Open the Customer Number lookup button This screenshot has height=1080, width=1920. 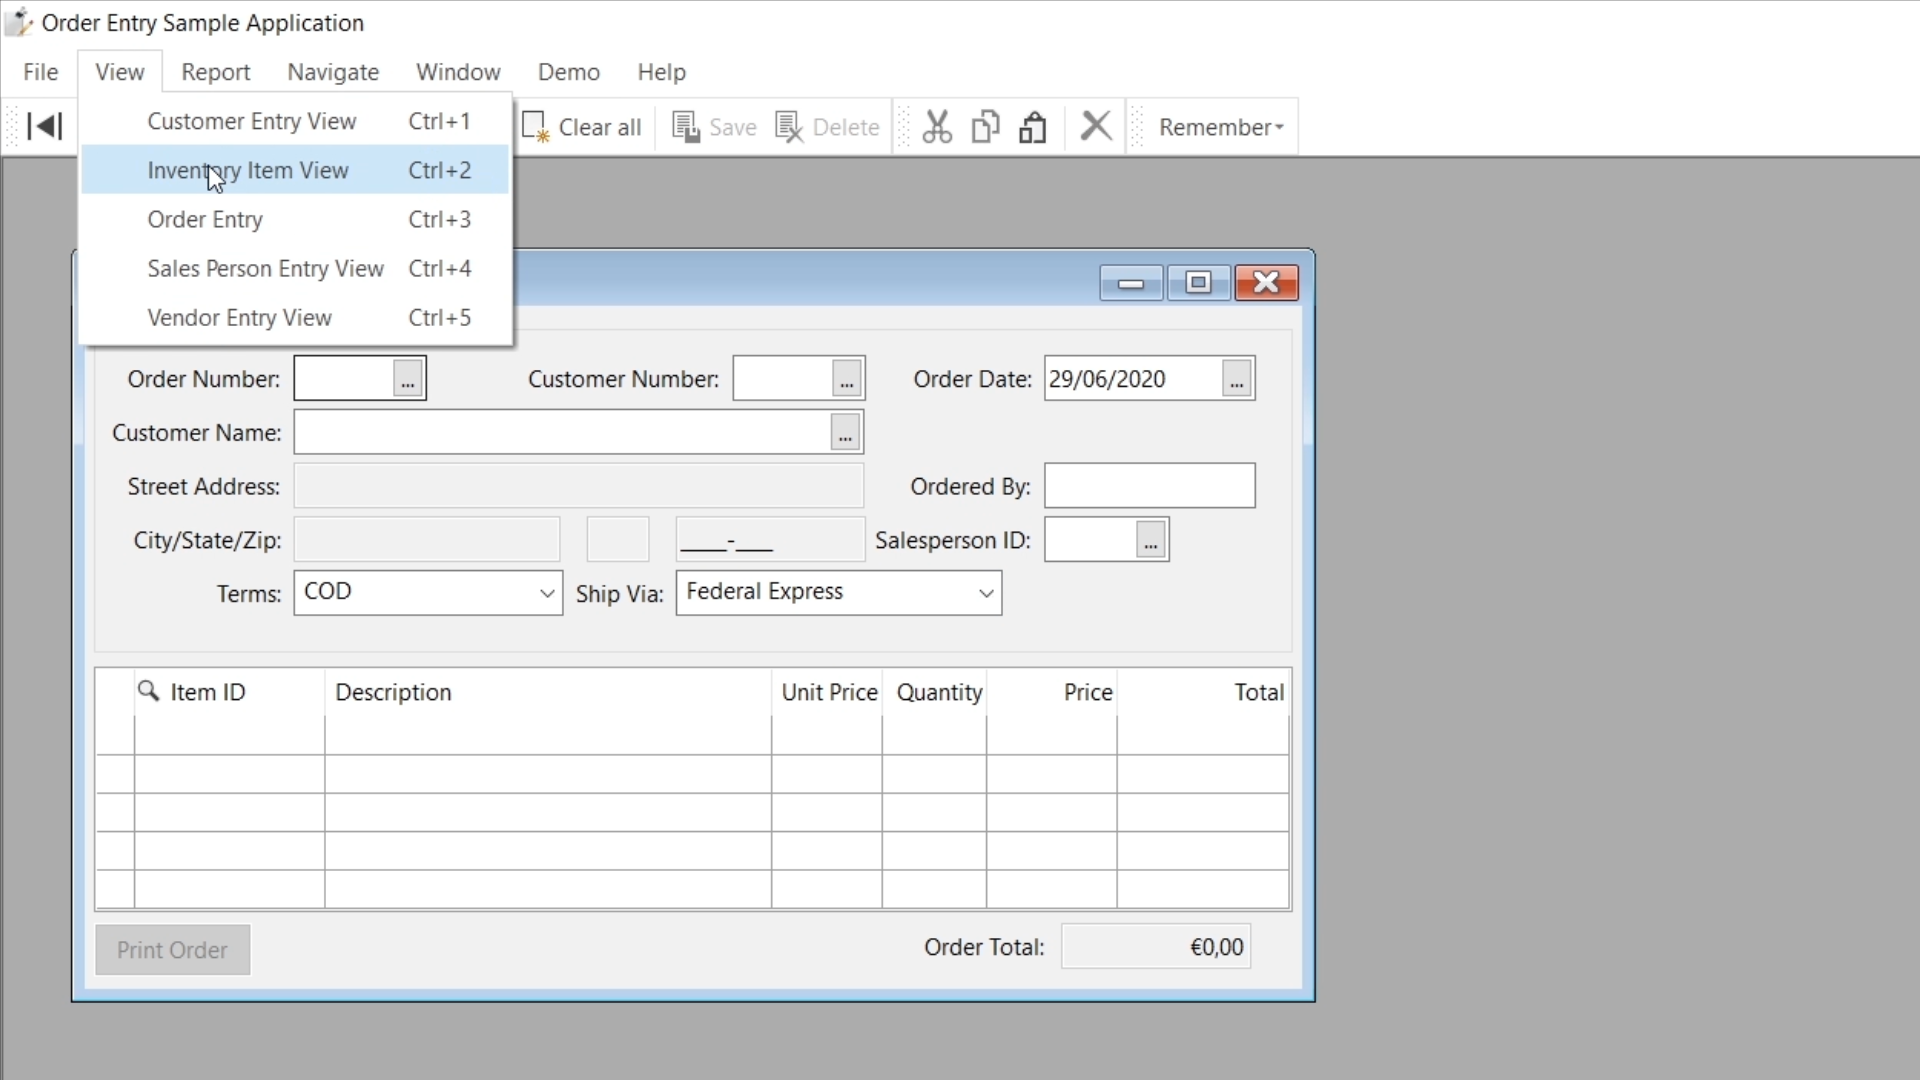pyautogui.click(x=846, y=380)
